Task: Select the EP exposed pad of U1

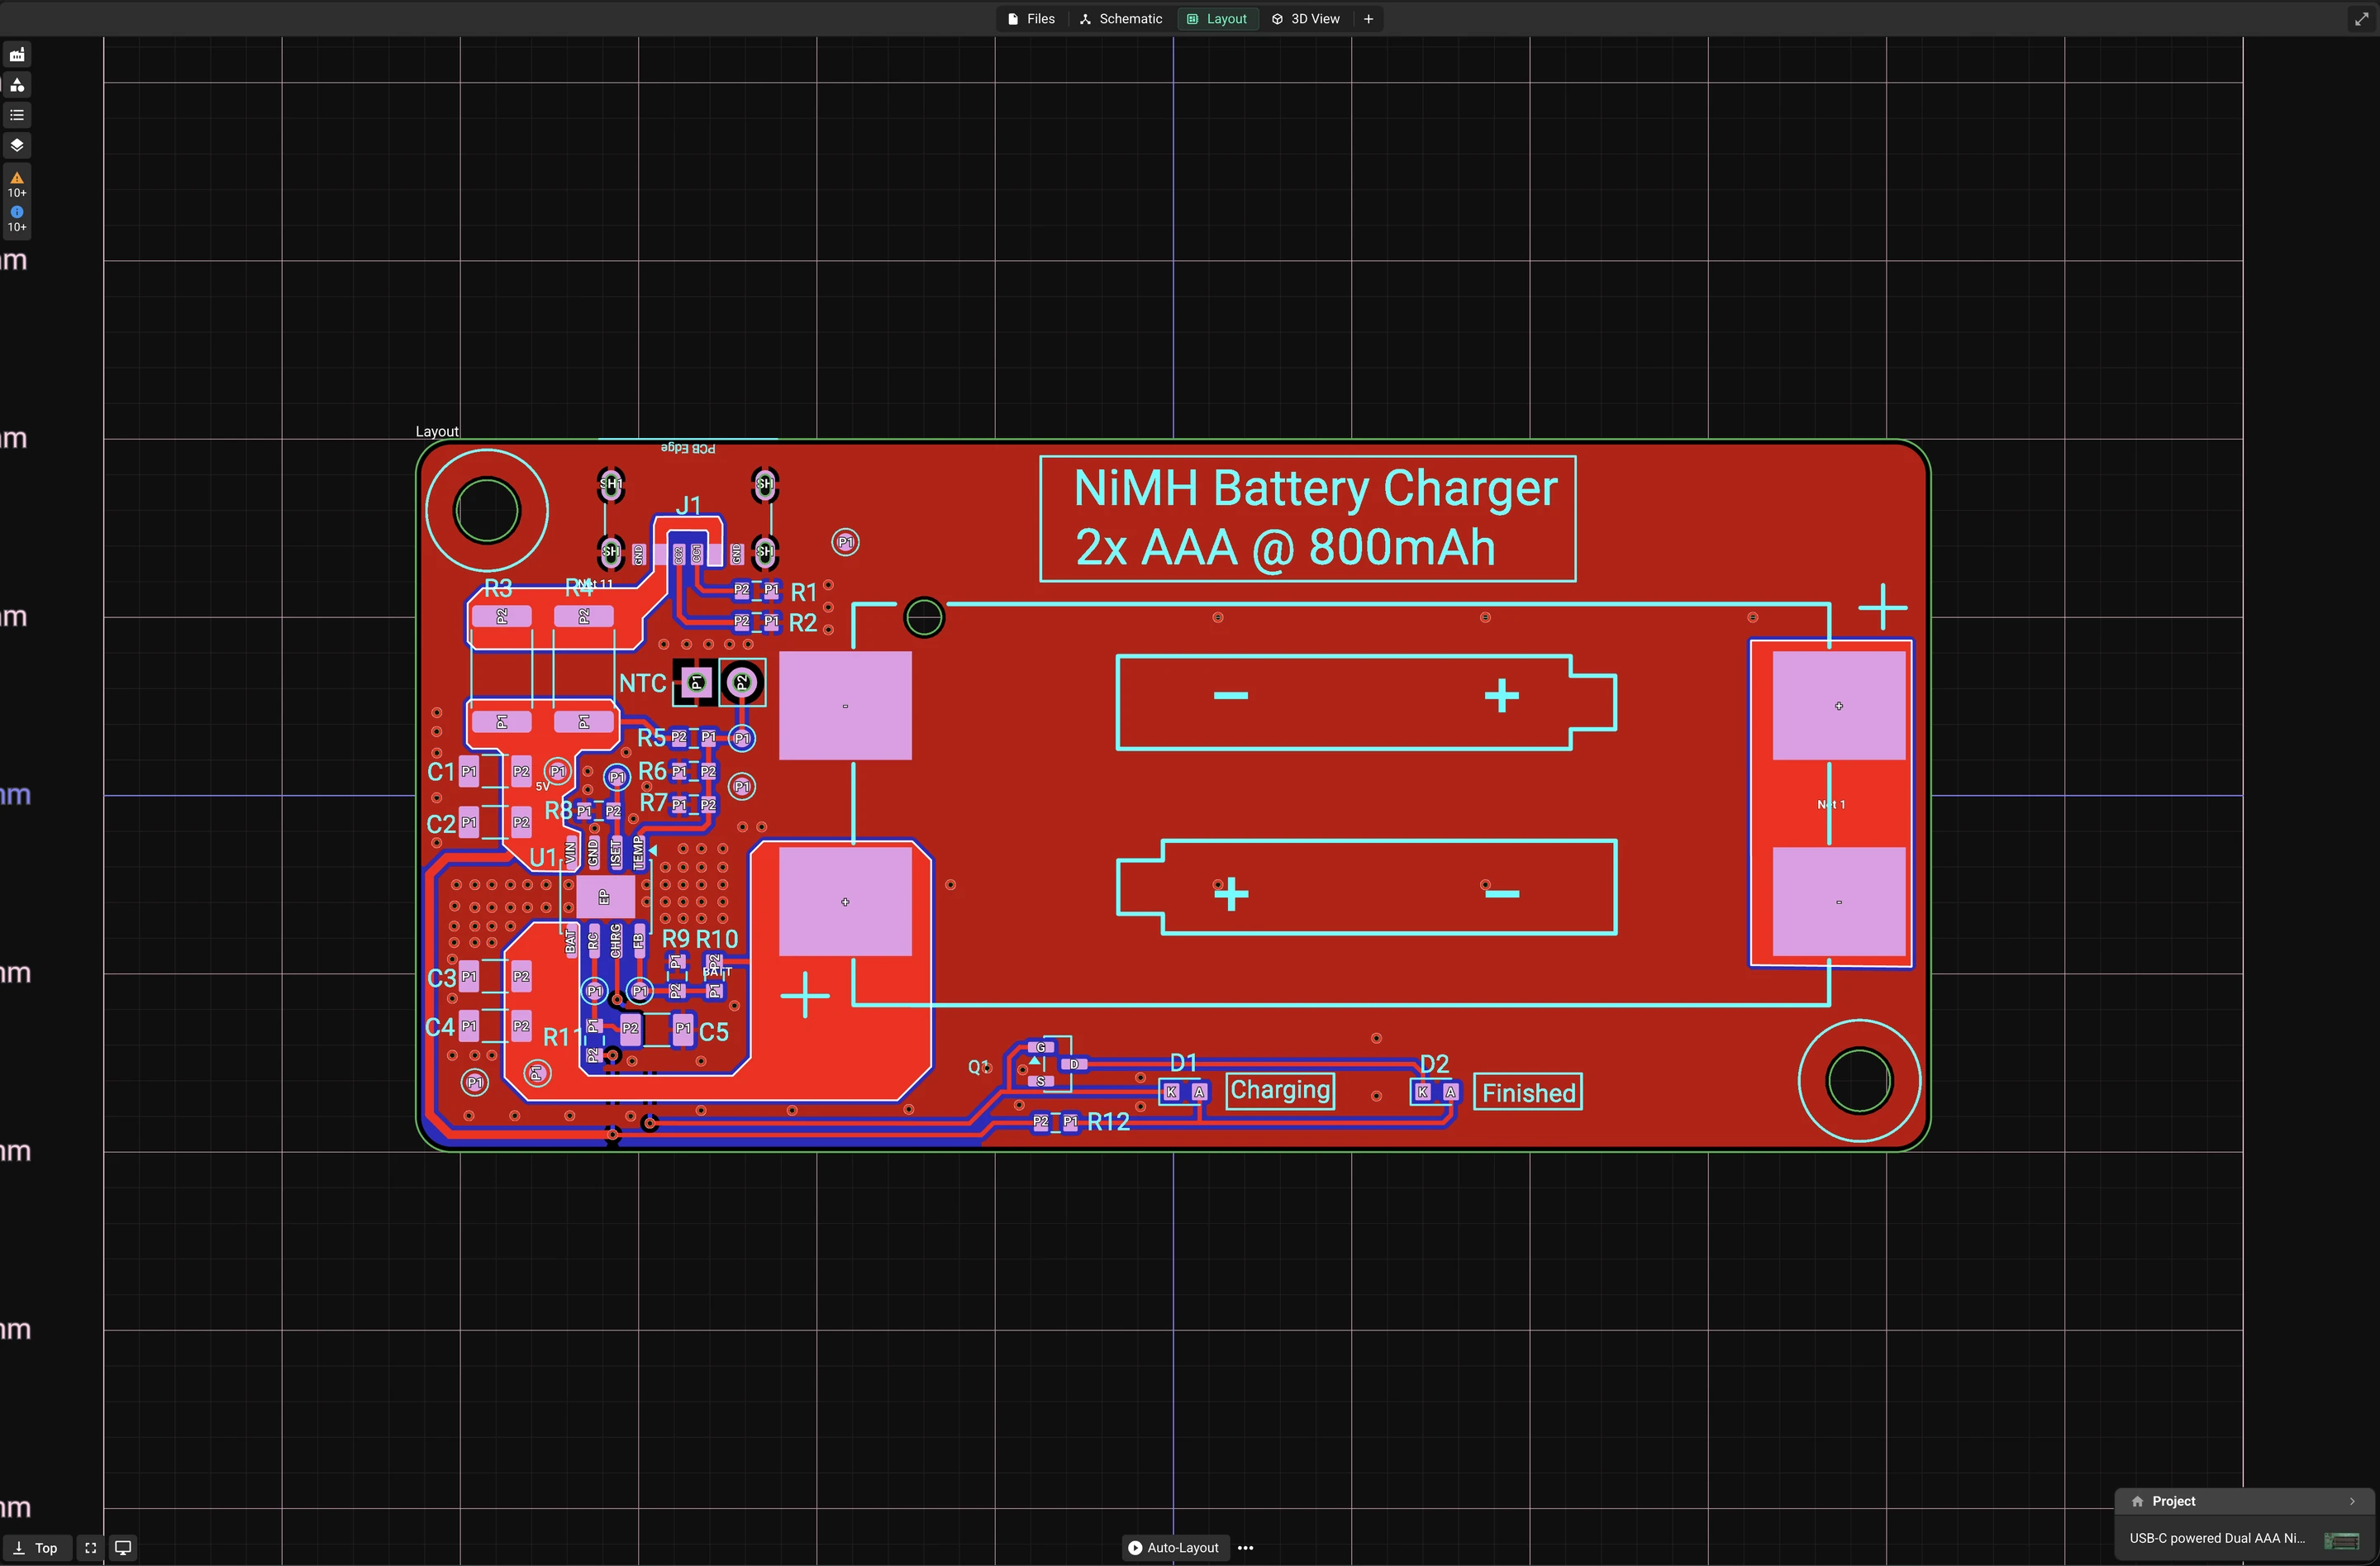Action: click(x=604, y=896)
